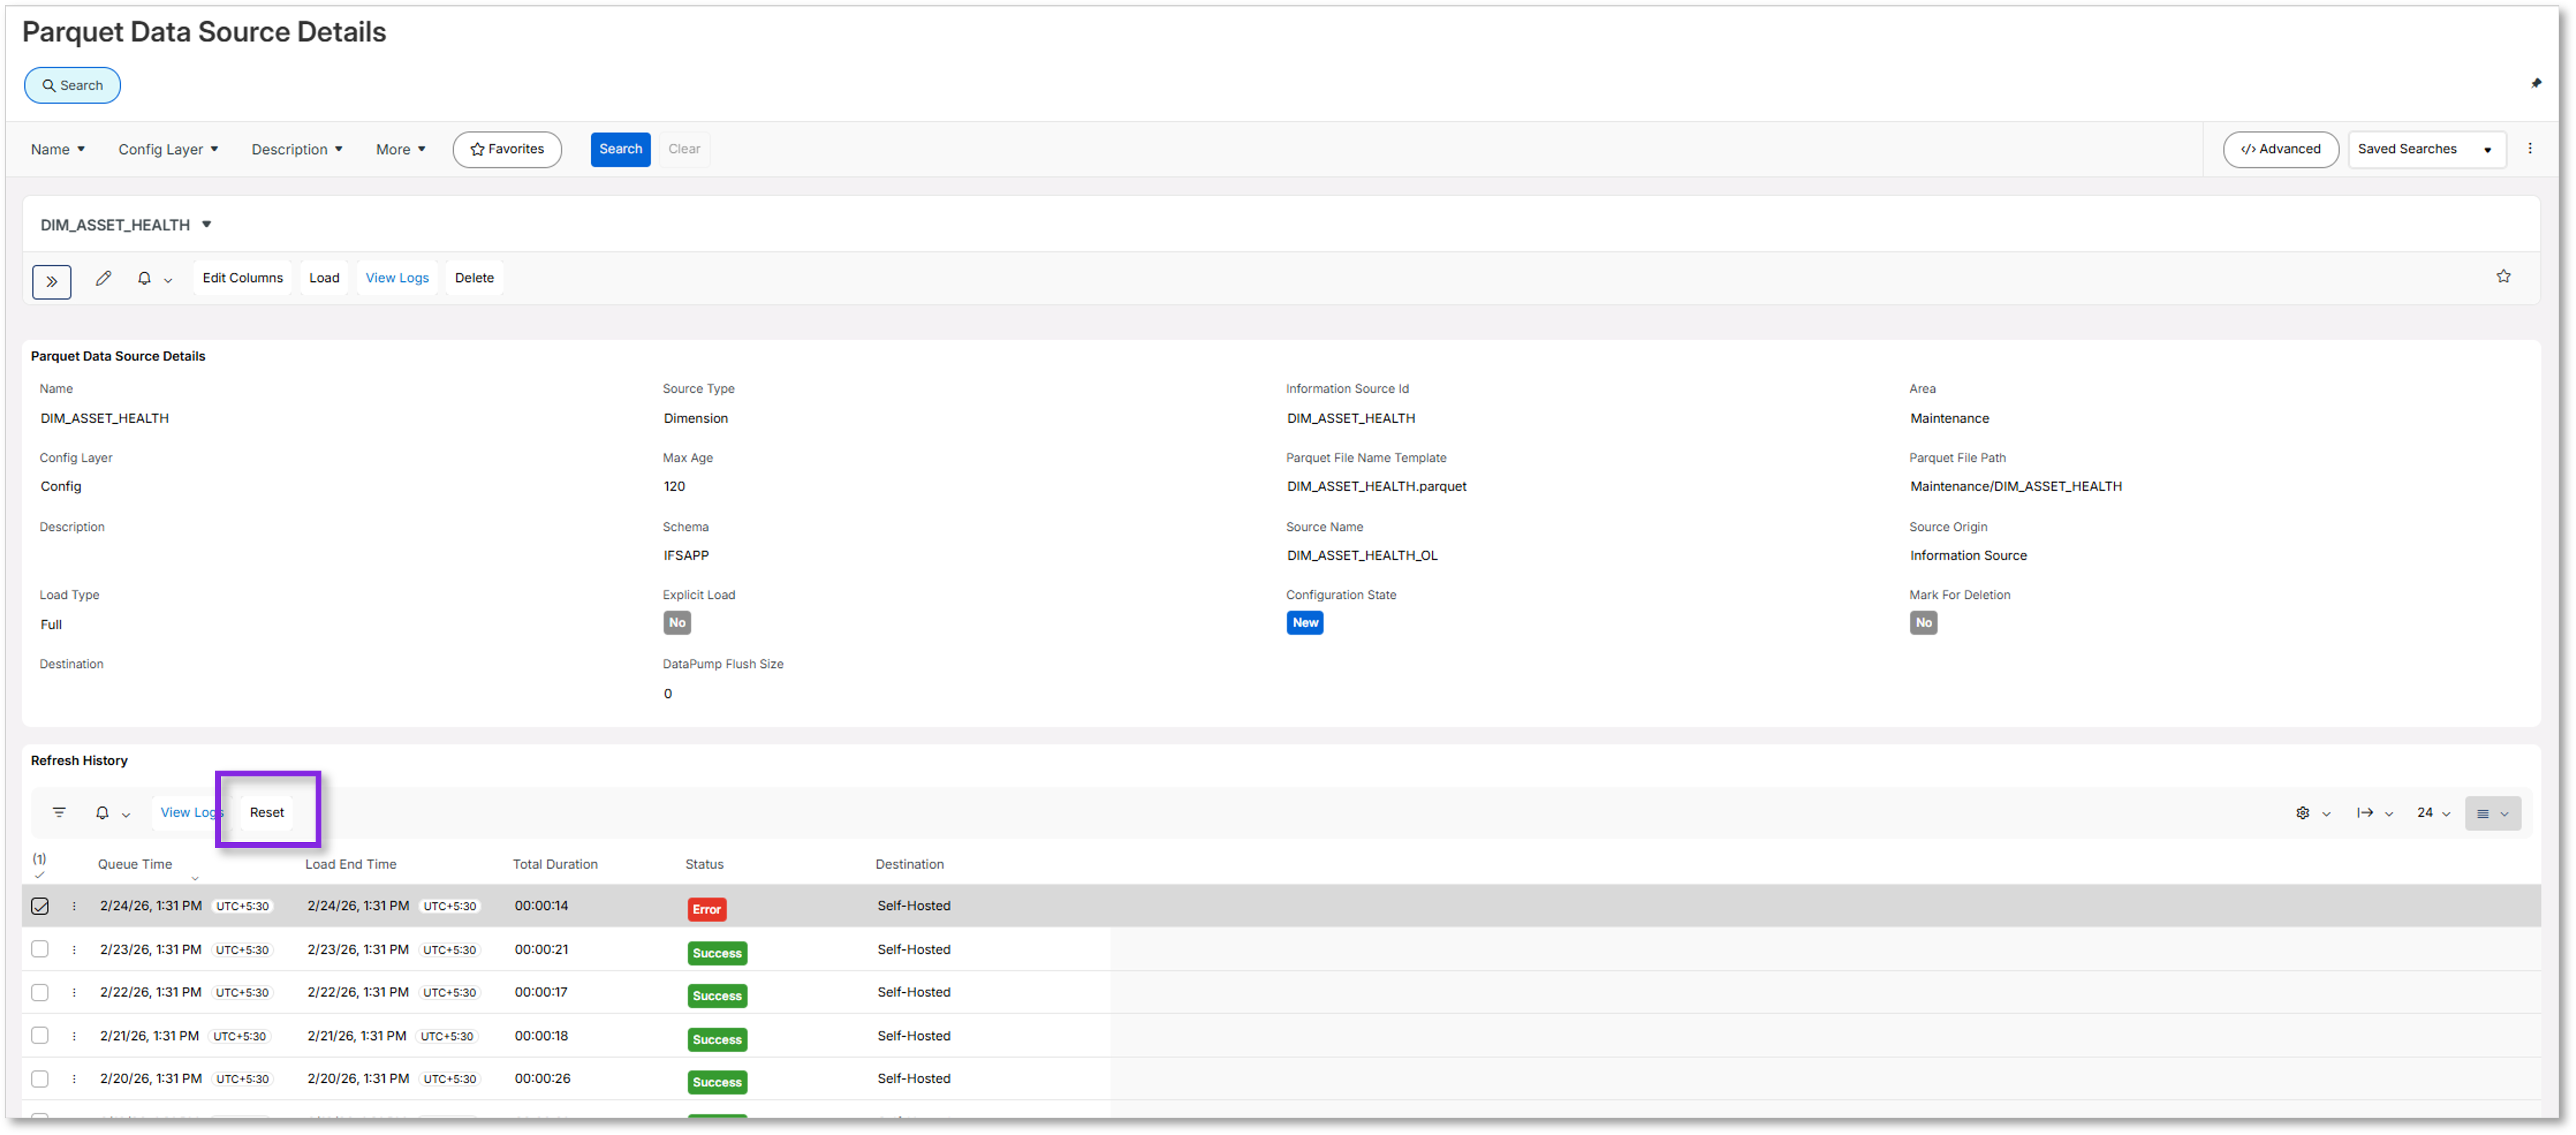The height and width of the screenshot is (1135, 2576).
Task: Expand the record panel with the double-chevron icon
Action: [51, 282]
